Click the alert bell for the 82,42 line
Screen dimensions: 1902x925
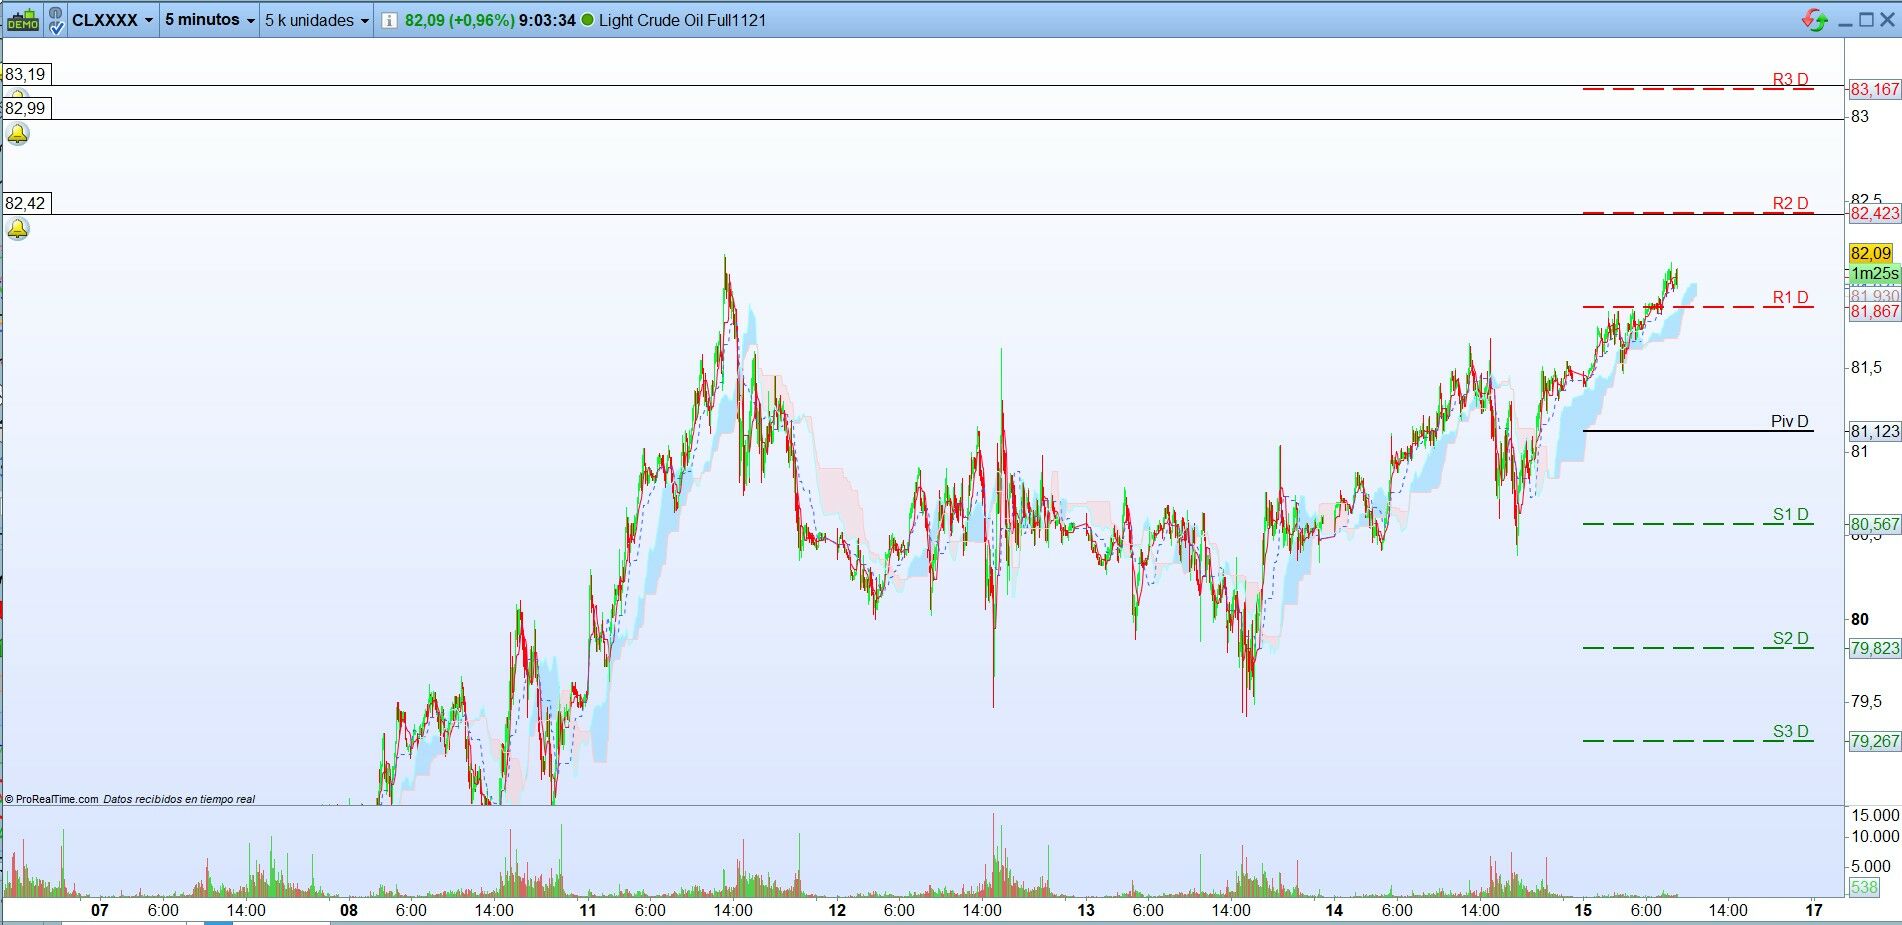(x=18, y=229)
